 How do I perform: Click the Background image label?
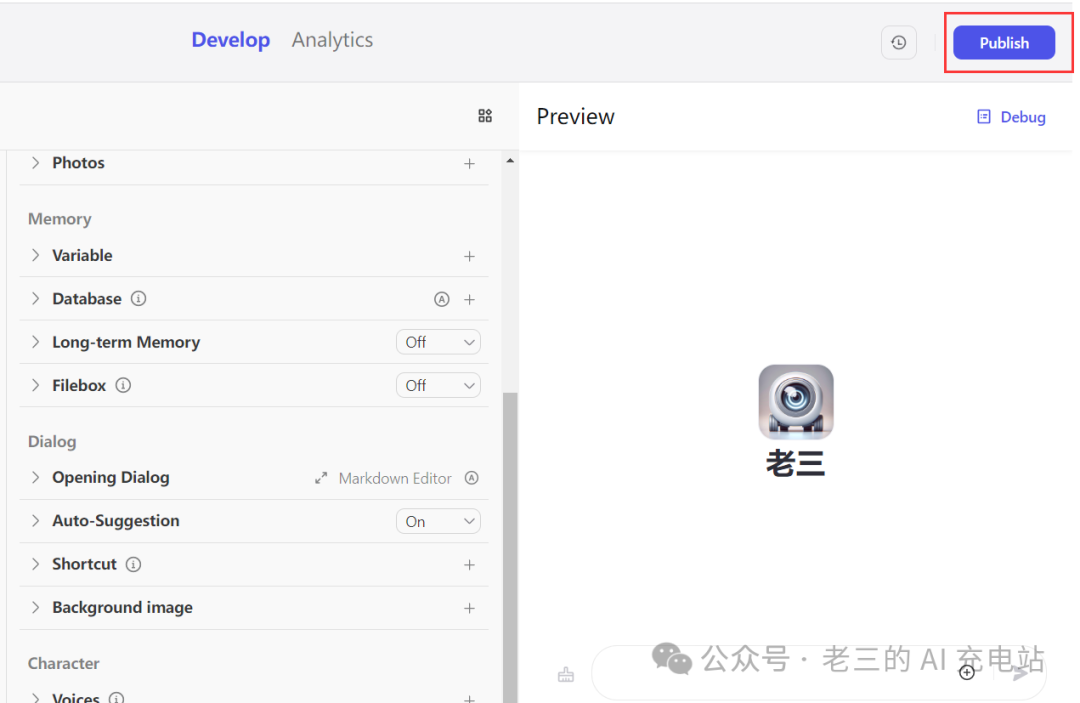click(123, 607)
